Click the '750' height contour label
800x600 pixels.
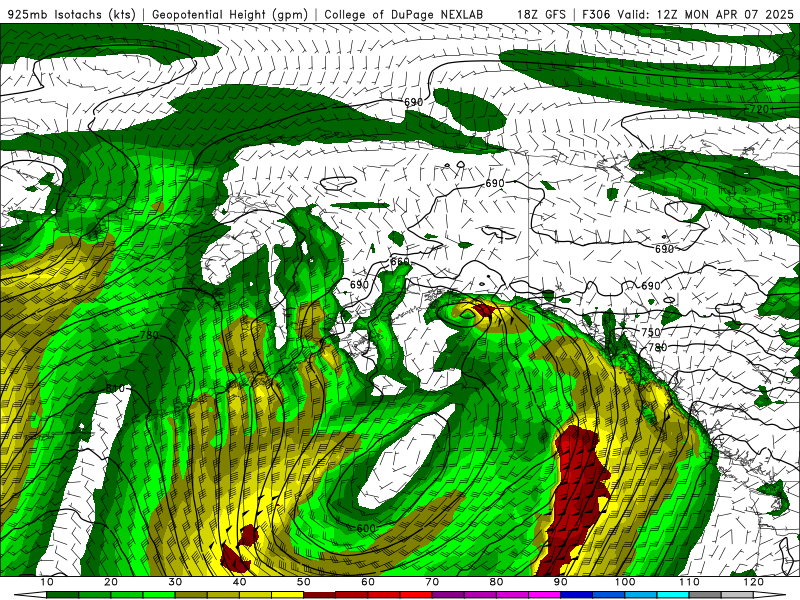click(651, 332)
